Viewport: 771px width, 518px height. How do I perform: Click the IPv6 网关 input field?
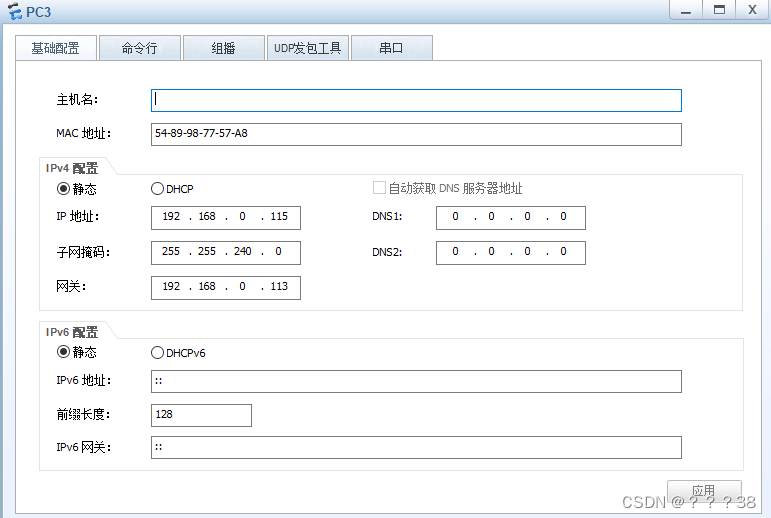[x=416, y=448]
